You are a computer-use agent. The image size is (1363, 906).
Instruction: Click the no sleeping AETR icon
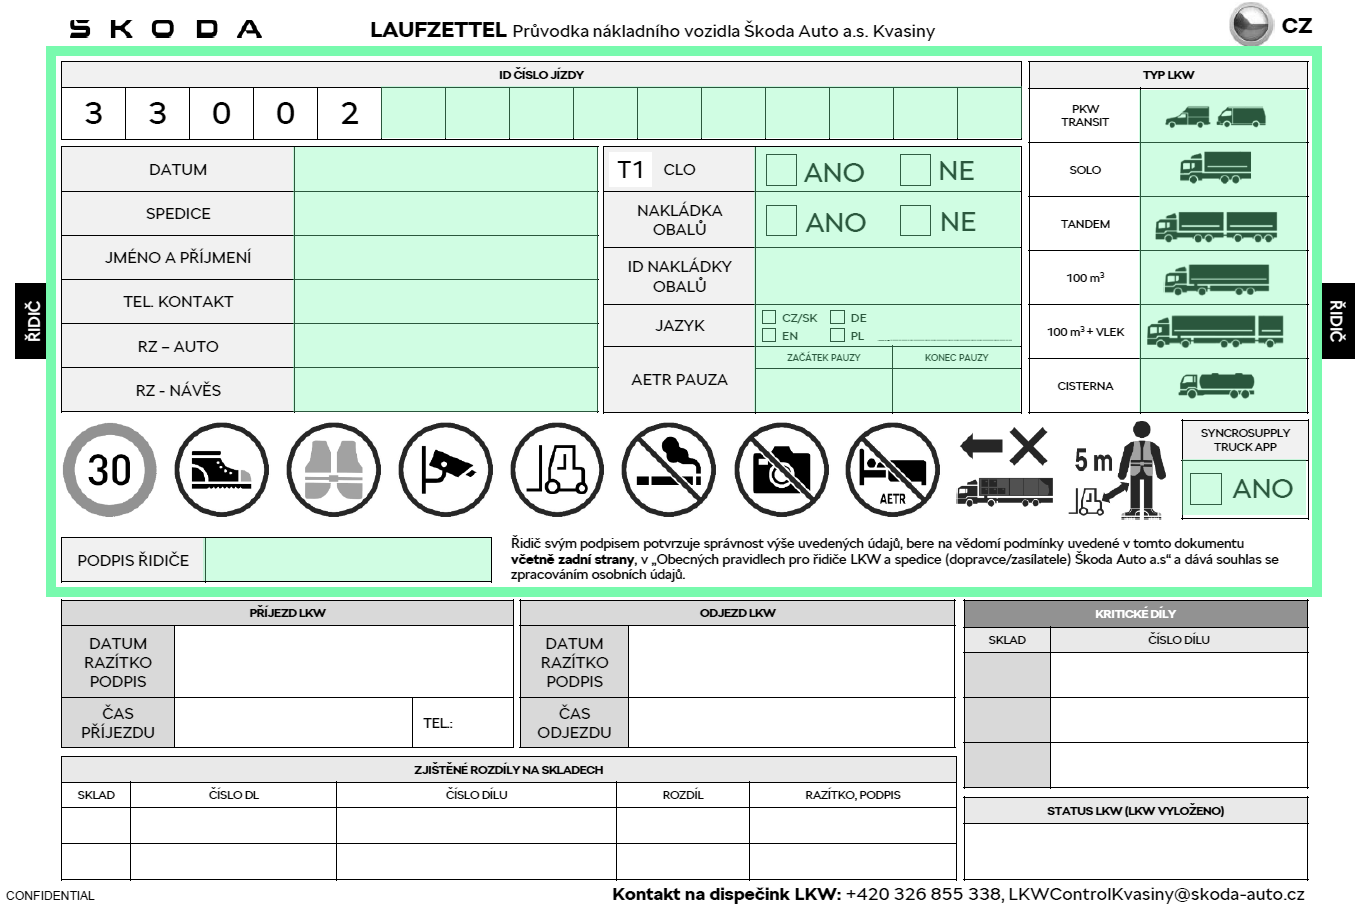893,469
